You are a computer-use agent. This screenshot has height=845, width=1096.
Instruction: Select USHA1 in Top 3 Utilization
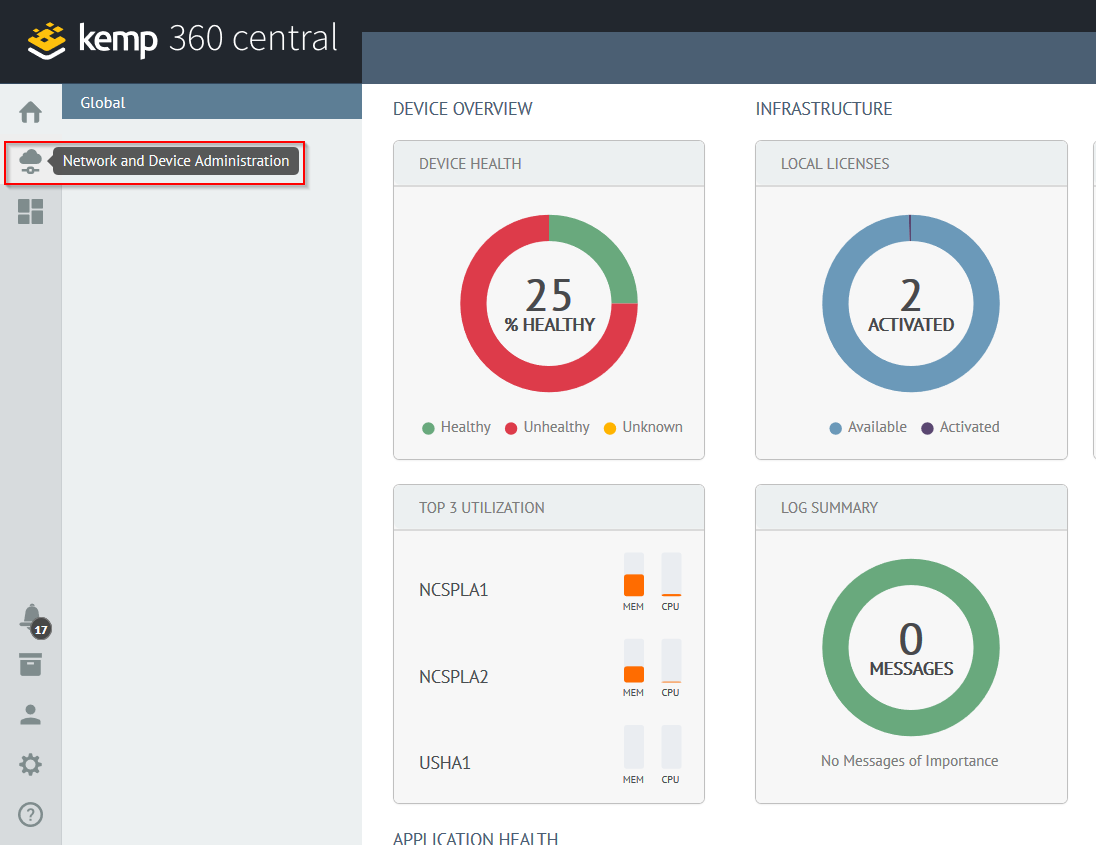[x=445, y=763]
